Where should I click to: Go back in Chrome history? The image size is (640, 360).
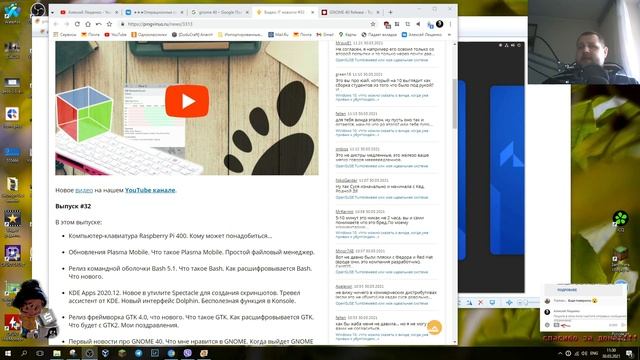[56, 24]
